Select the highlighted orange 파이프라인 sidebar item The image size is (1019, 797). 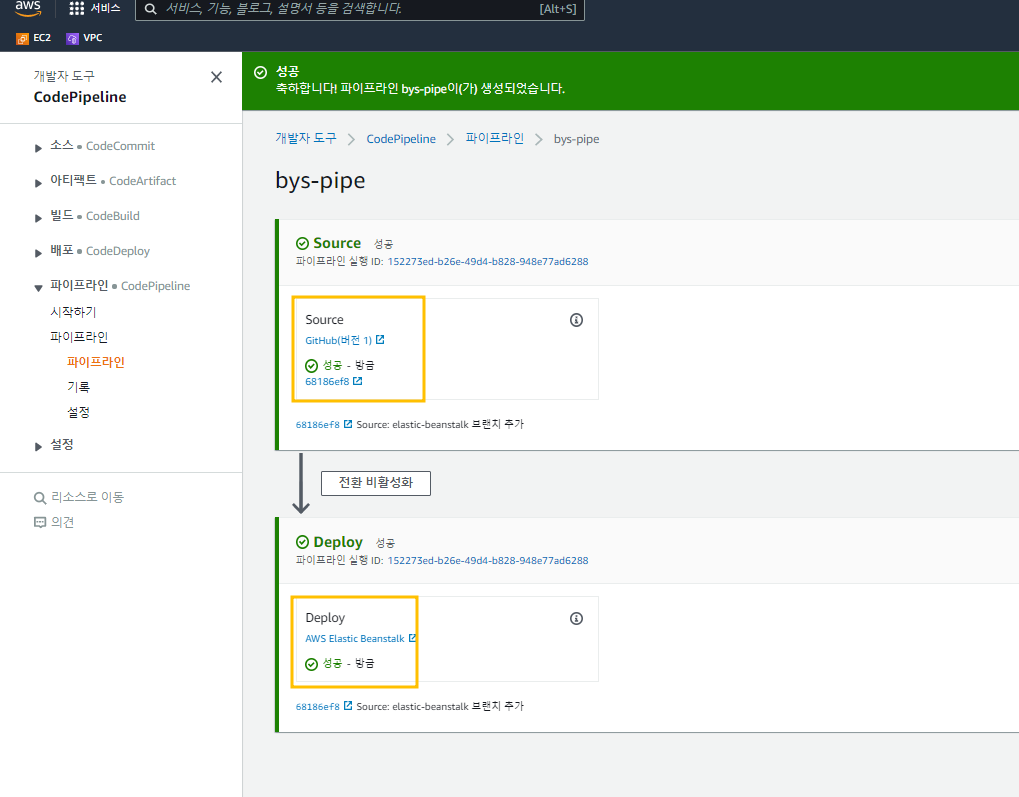pos(96,362)
